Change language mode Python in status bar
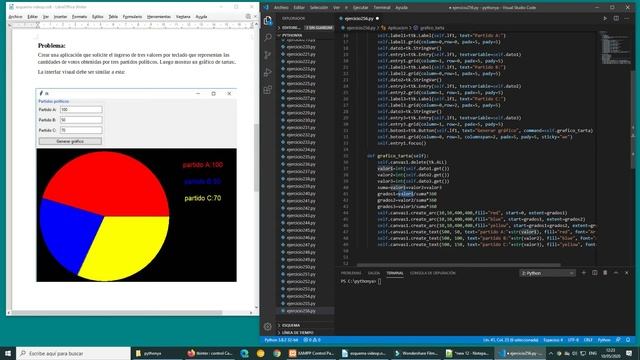640x360 pixels. click(604, 340)
